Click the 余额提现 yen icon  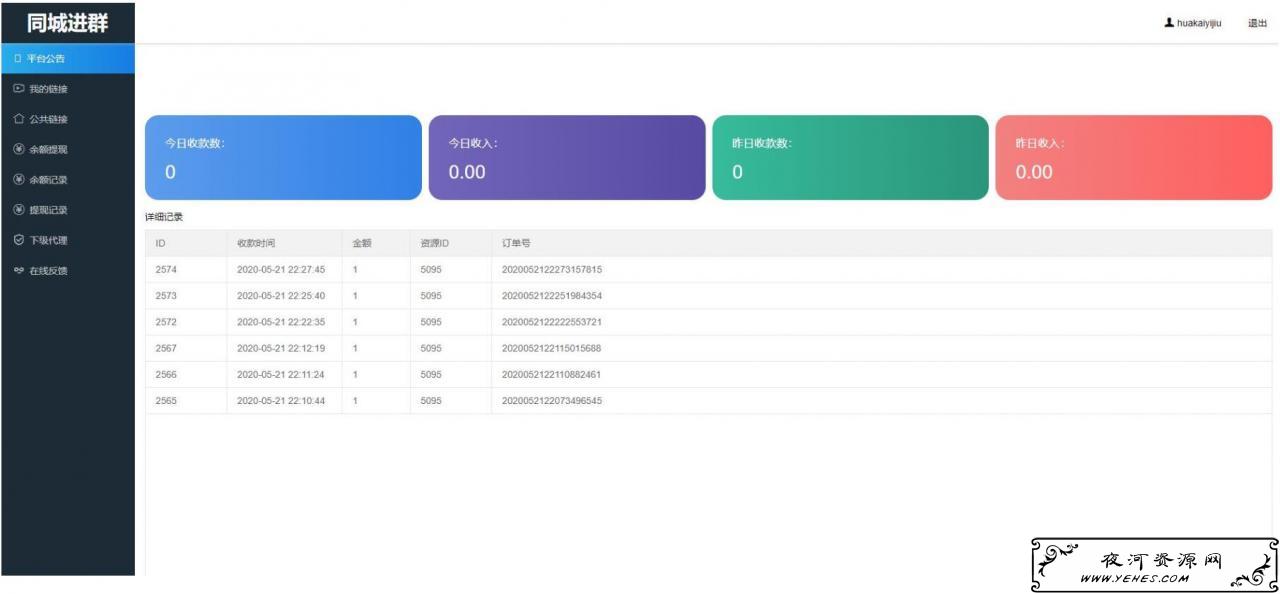point(18,150)
